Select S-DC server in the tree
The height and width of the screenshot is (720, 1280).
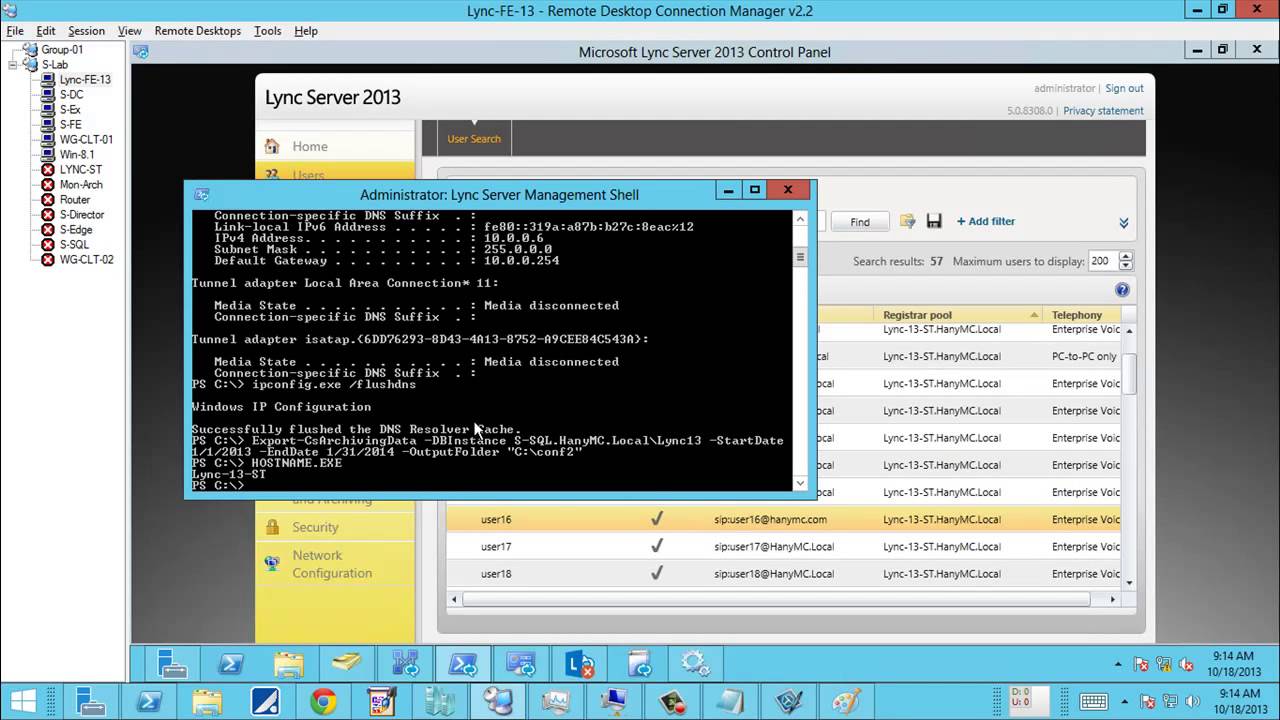pos(71,94)
